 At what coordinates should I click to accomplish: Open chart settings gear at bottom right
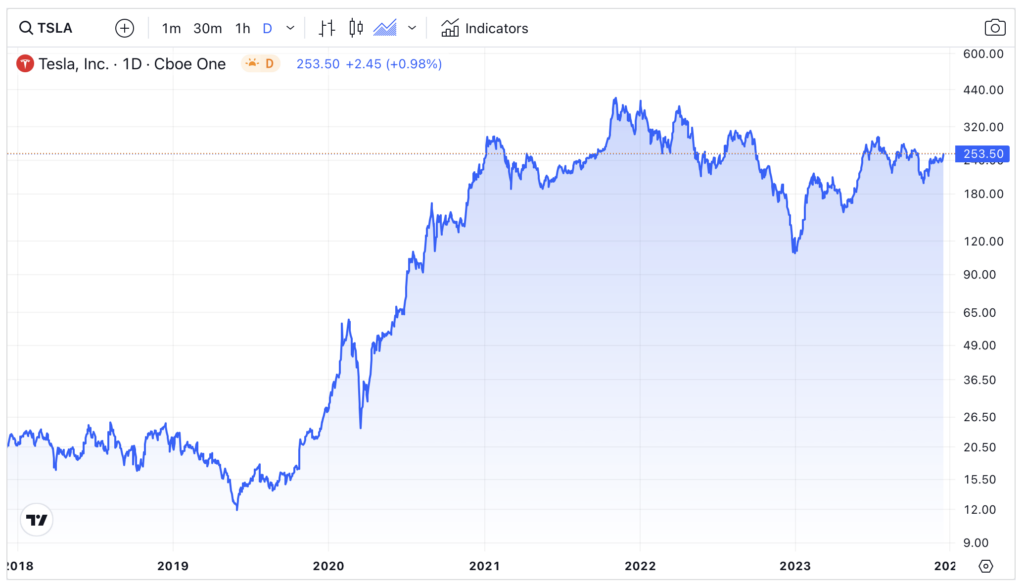point(986,566)
